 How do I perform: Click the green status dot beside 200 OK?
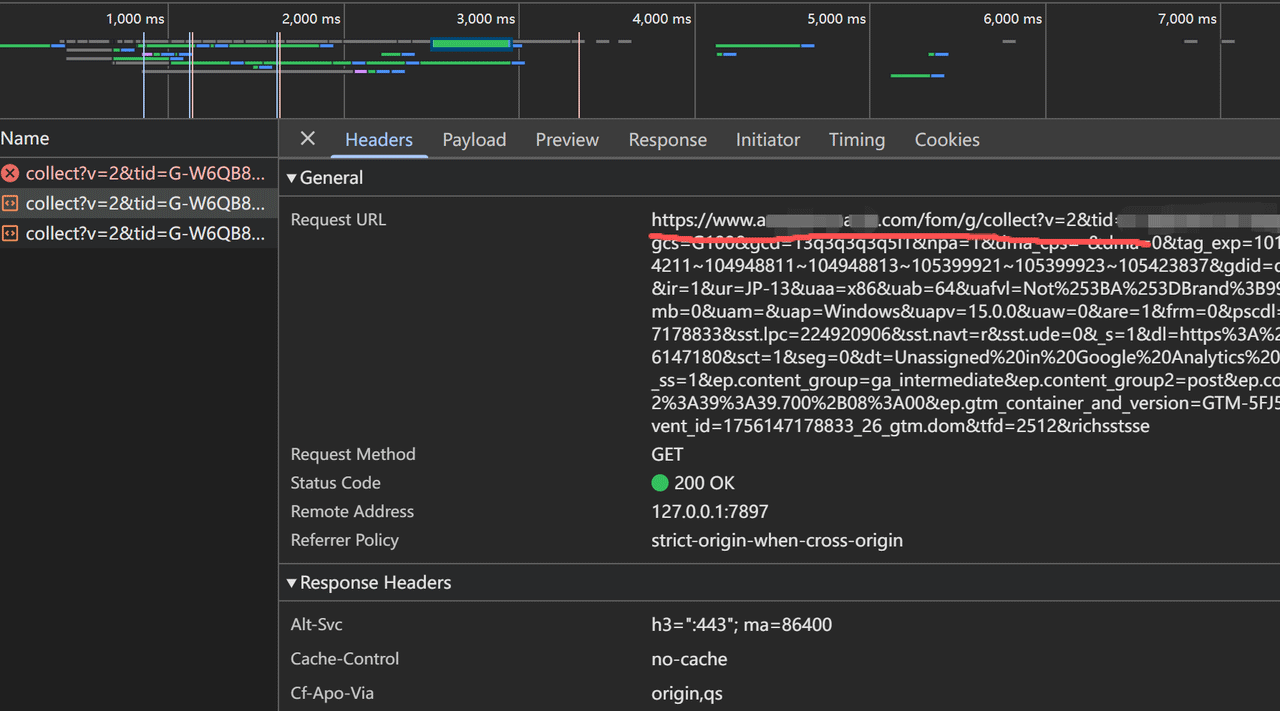[x=660, y=483]
